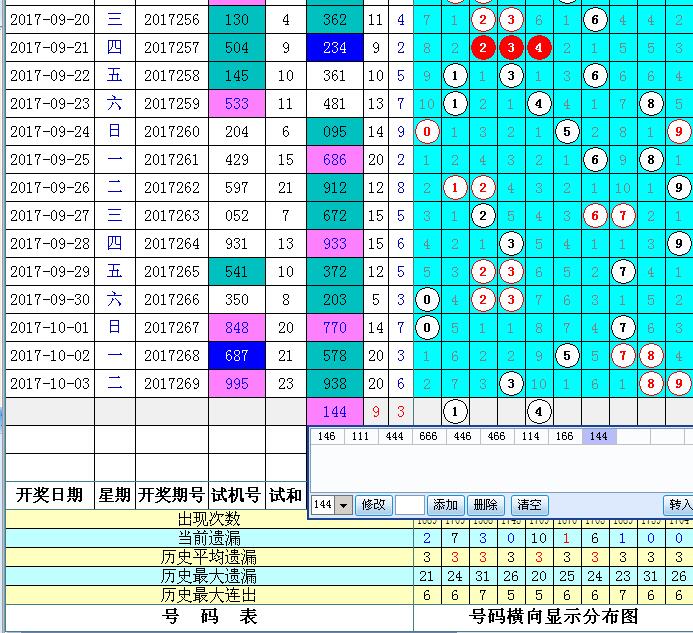This screenshot has height=633, width=693.
Task: Clear the list with 清空
Action: [x=530, y=505]
